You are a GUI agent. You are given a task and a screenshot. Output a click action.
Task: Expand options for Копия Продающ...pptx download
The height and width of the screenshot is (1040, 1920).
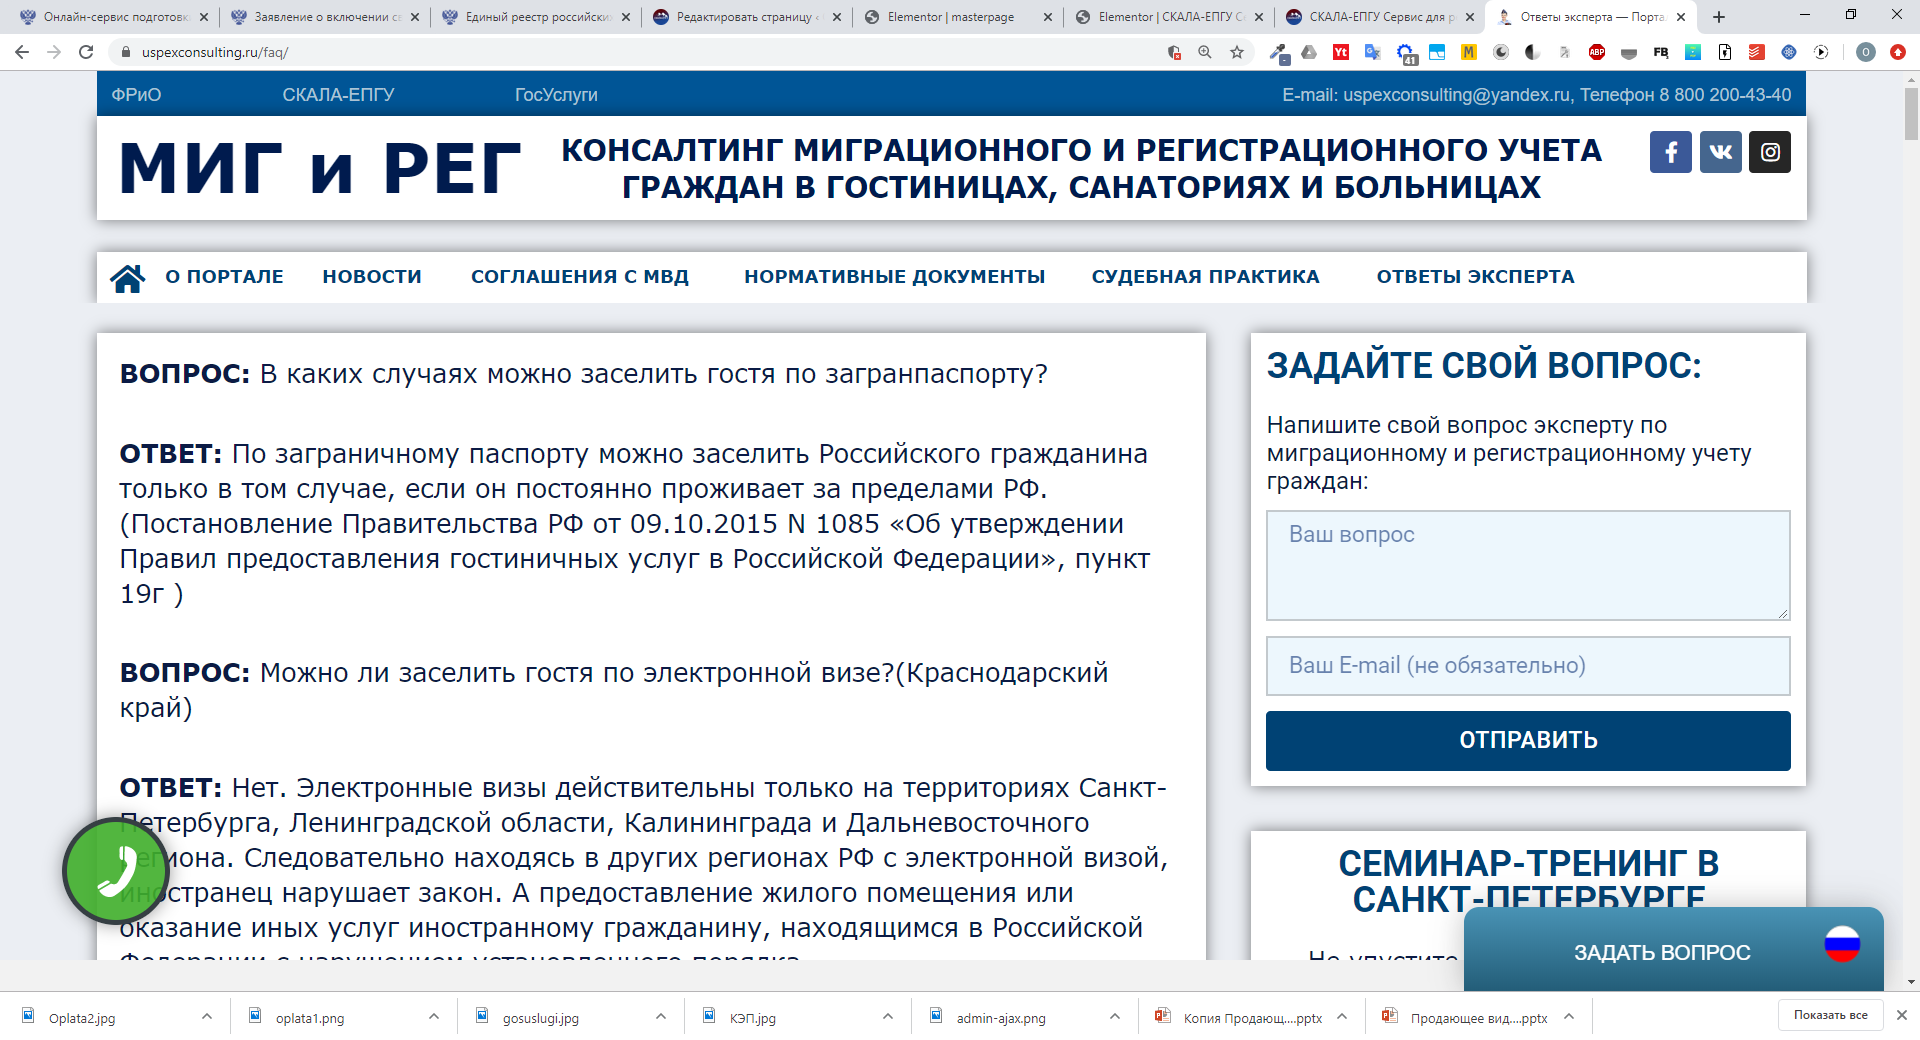1342,1016
